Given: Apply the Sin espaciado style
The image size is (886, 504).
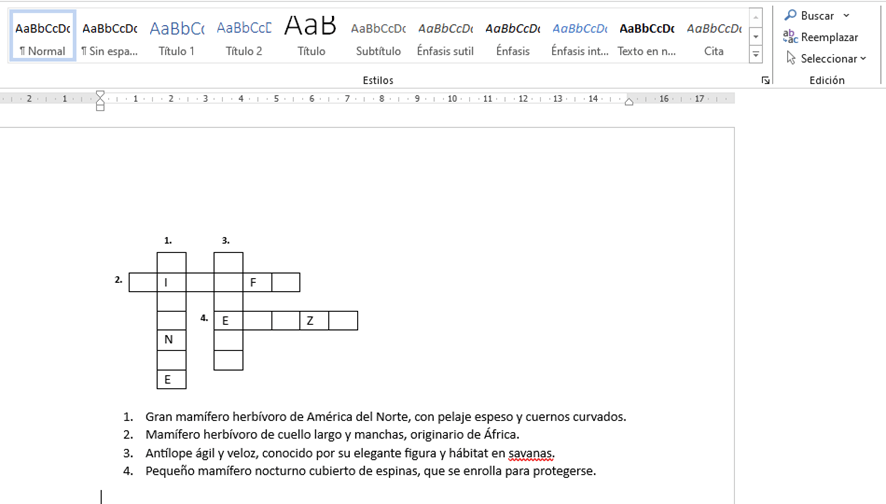Looking at the screenshot, I should click(x=110, y=36).
